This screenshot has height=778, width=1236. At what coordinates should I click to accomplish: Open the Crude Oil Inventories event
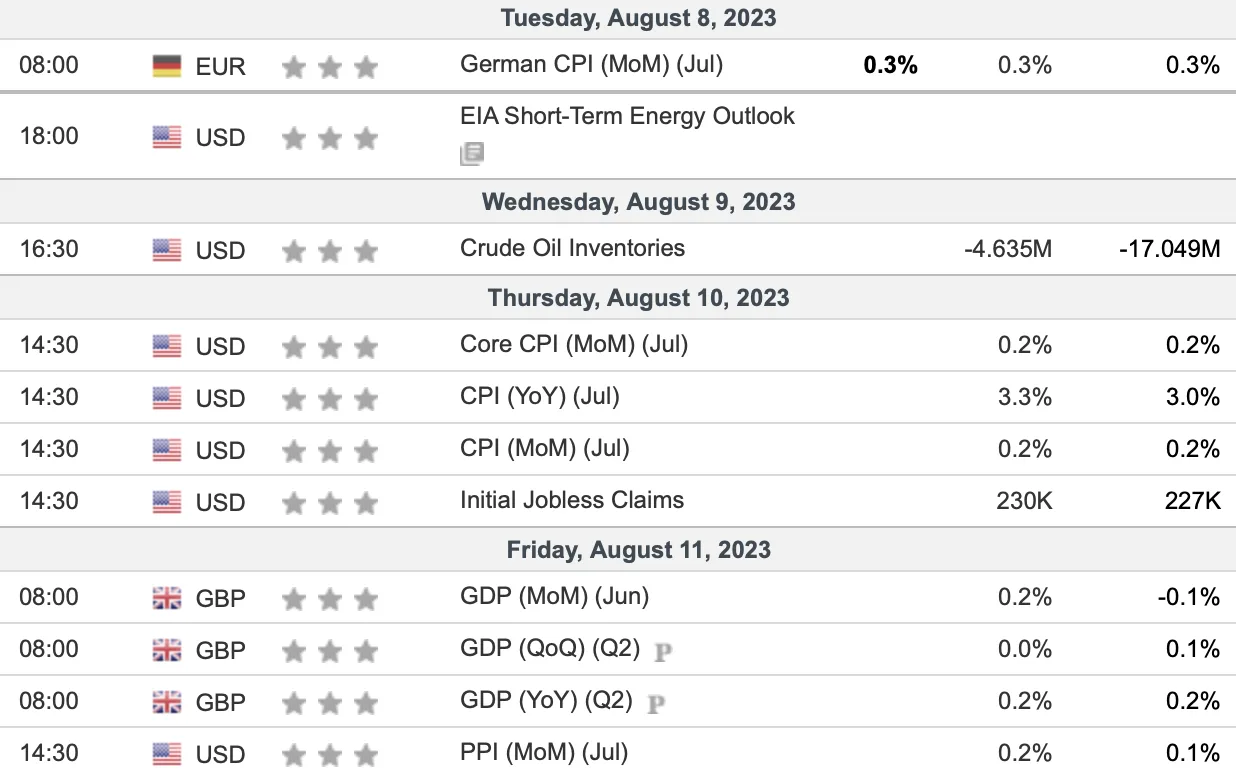tap(572, 248)
